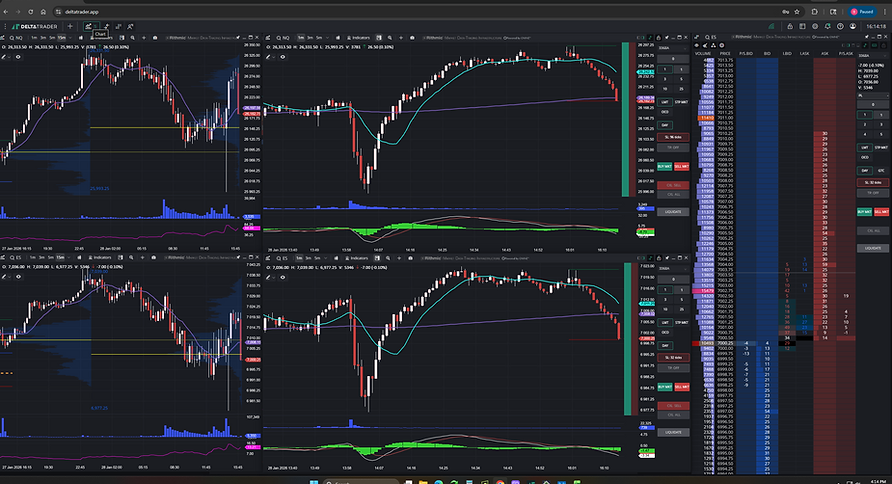This screenshot has width=892, height=484.
Task: Switch ES 15m chart to 1m timeframe
Action: (x=33, y=258)
